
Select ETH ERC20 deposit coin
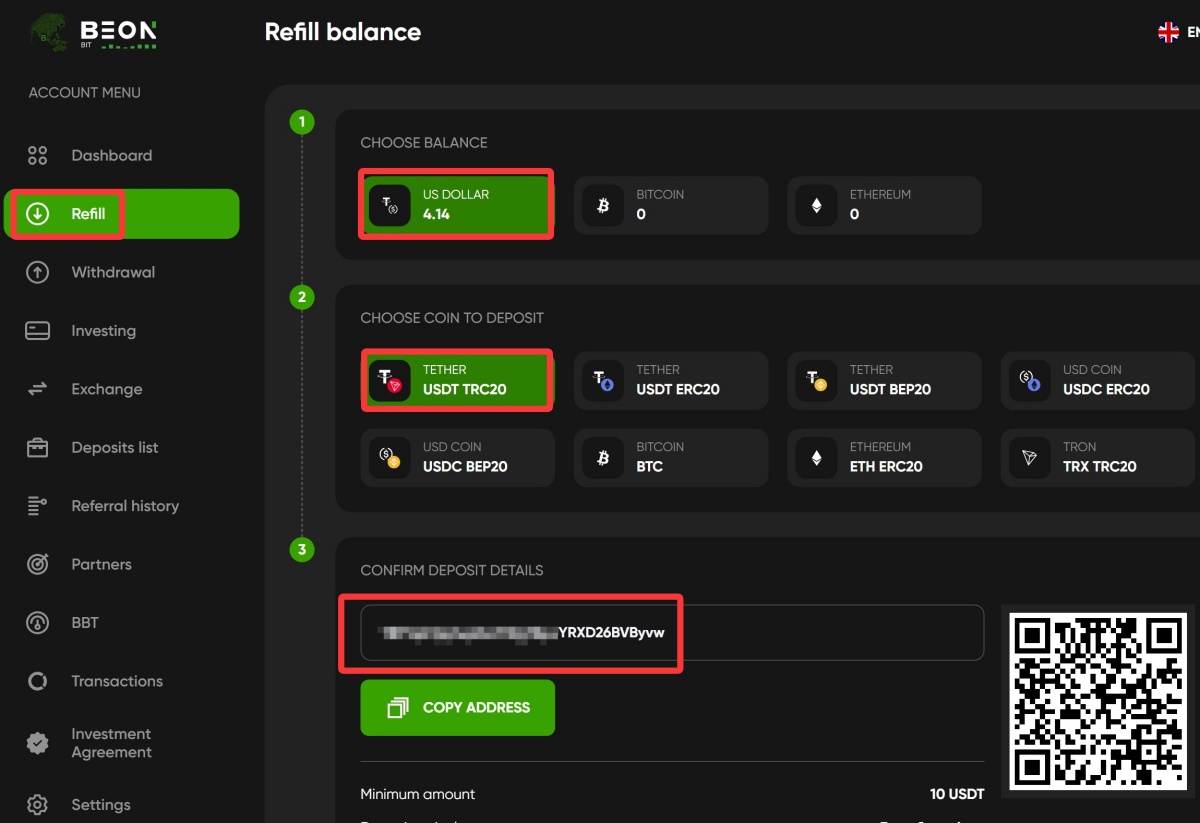884,458
